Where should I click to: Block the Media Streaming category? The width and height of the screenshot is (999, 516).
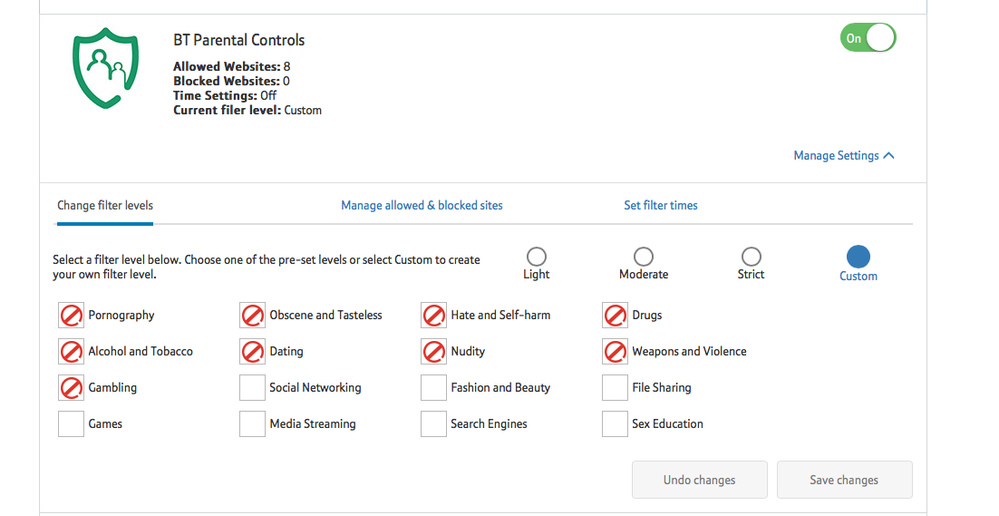pyautogui.click(x=252, y=424)
